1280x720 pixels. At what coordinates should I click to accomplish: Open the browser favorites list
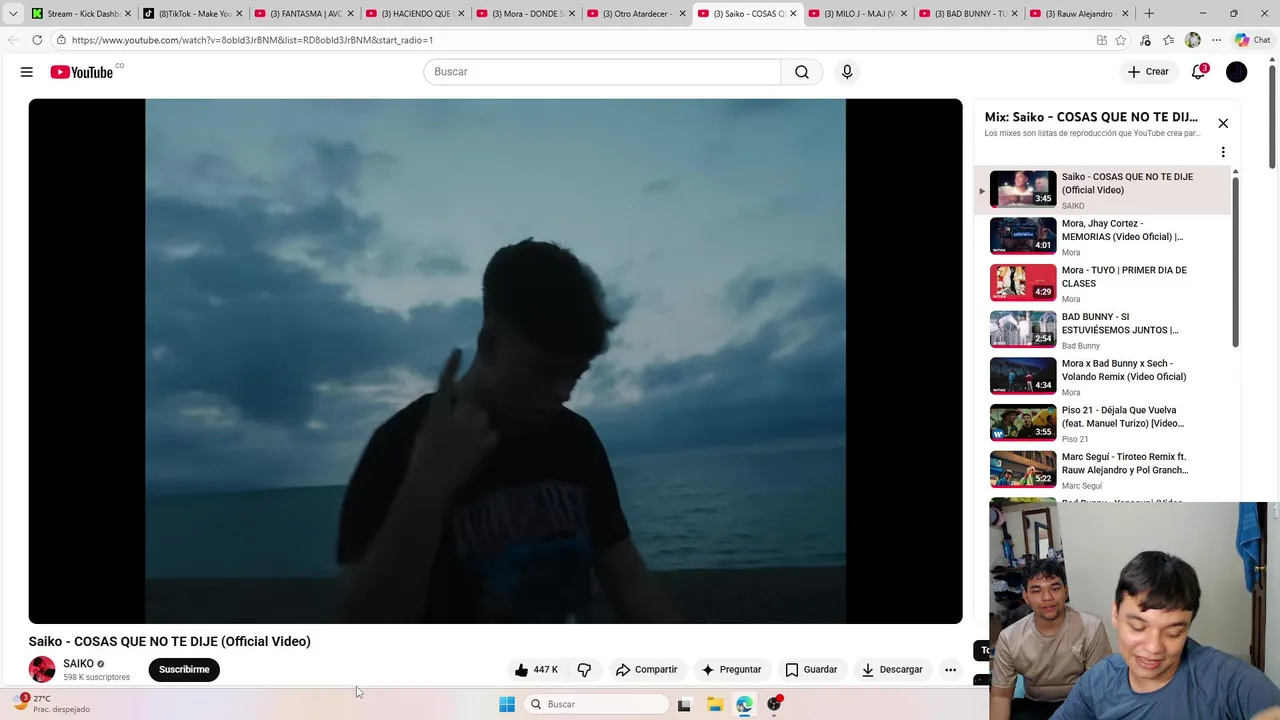click(1168, 40)
